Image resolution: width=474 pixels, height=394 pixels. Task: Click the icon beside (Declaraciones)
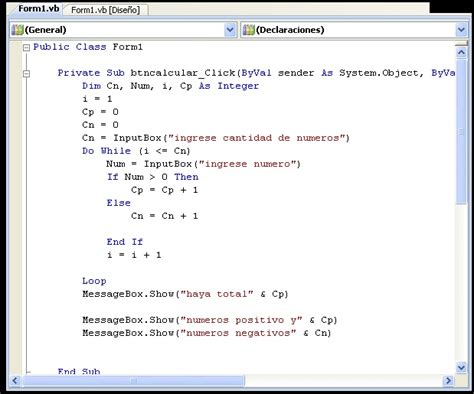point(249,30)
